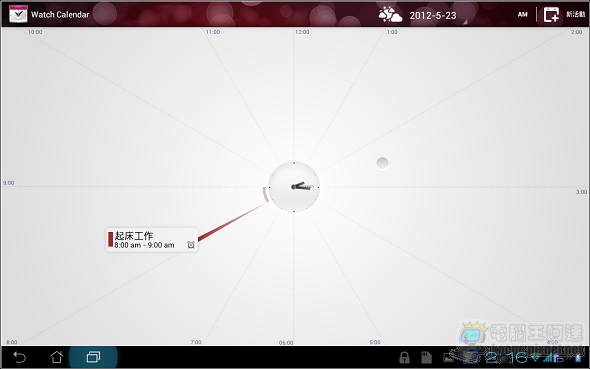Select the 12:00 hour label
Viewport: 590px width, 369px height.
pos(302,32)
